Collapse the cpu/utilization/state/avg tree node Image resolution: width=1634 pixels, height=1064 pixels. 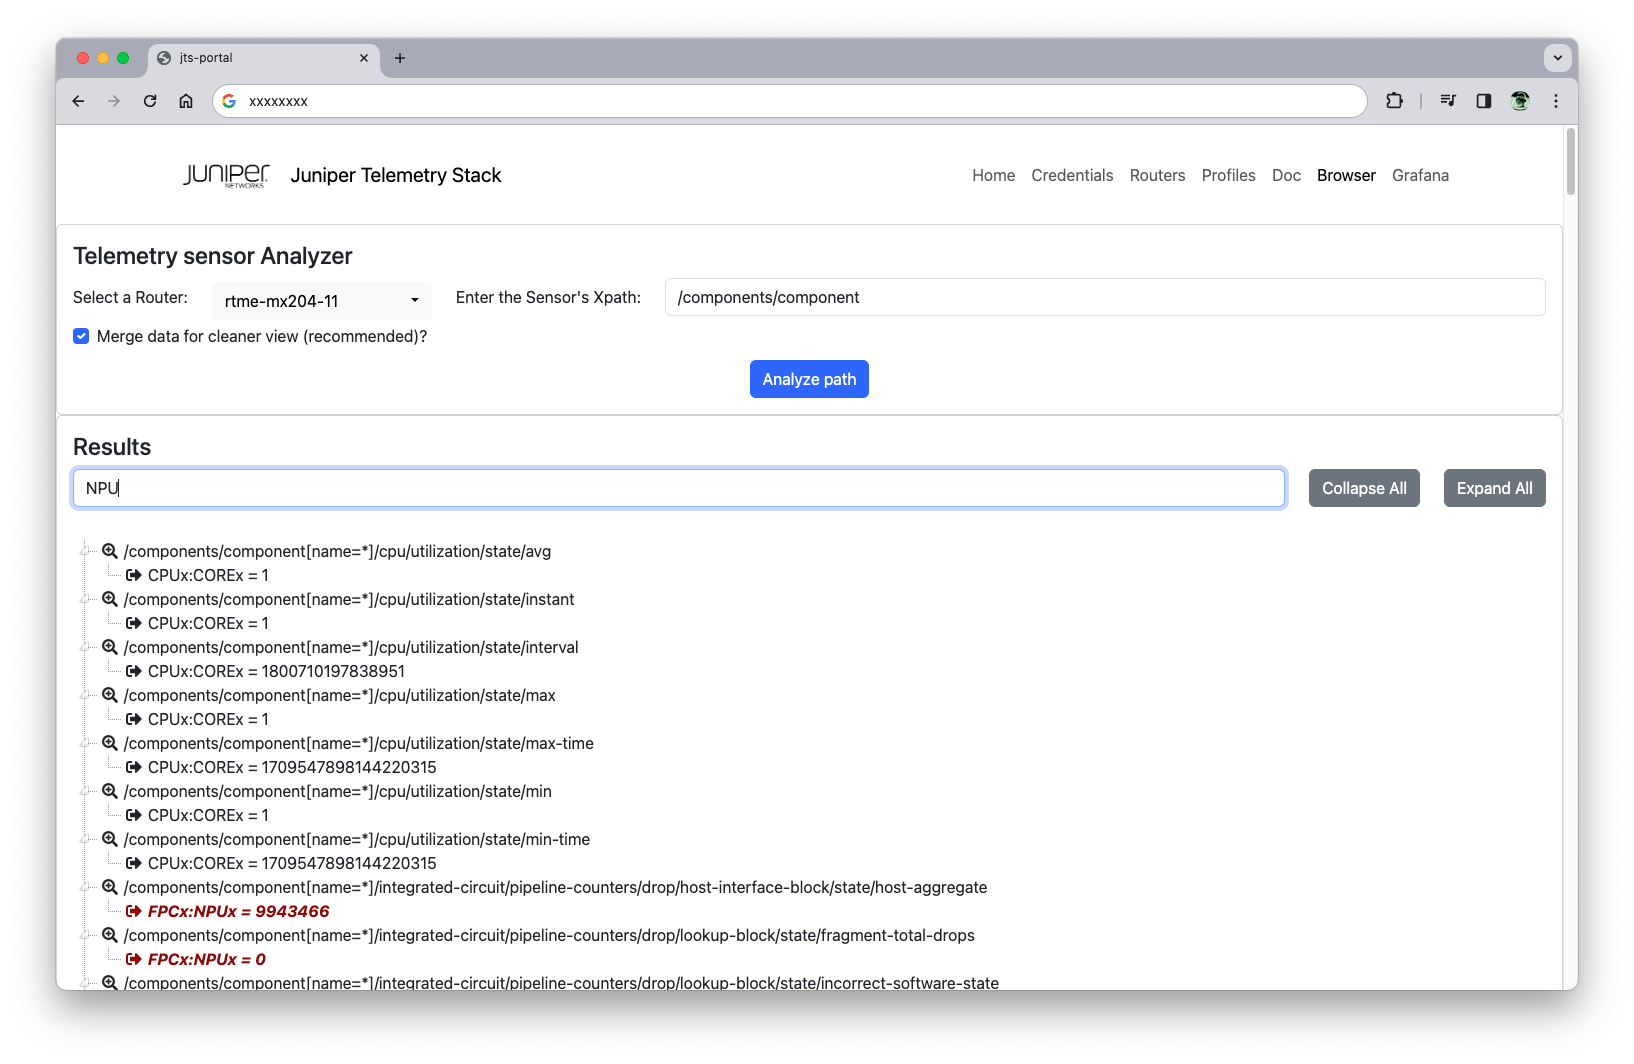coord(85,551)
